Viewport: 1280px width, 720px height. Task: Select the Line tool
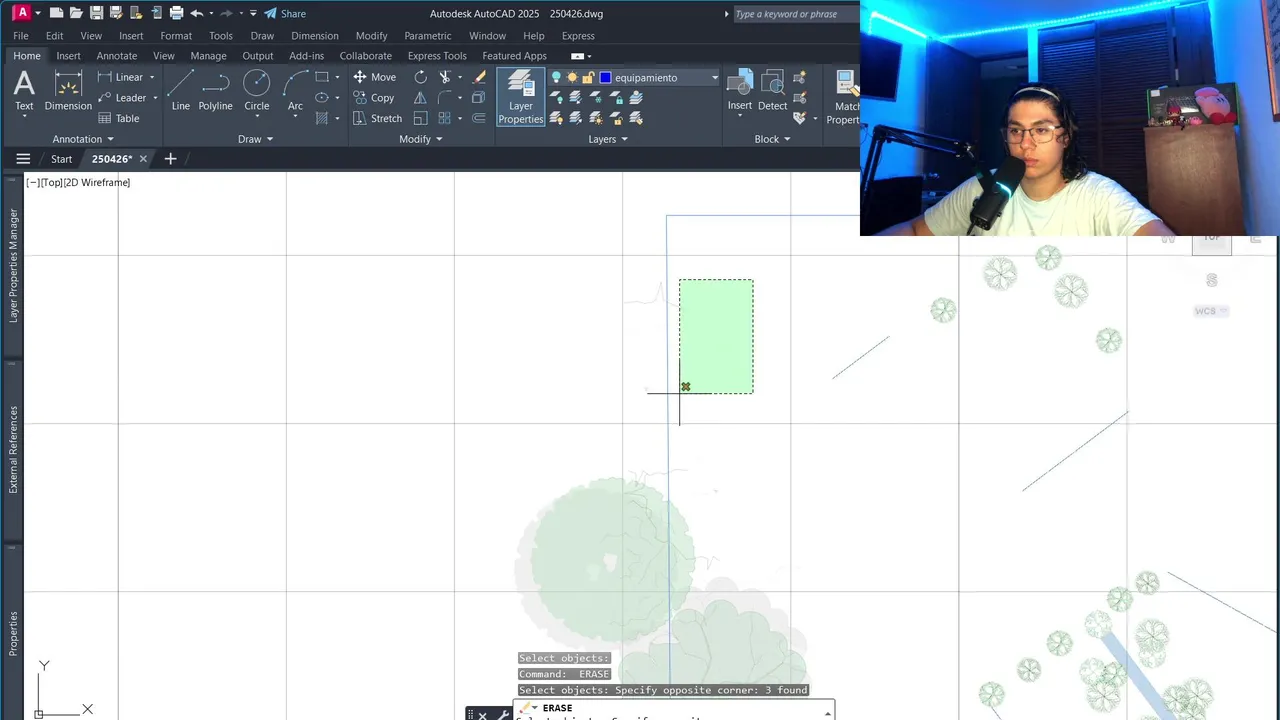(181, 90)
